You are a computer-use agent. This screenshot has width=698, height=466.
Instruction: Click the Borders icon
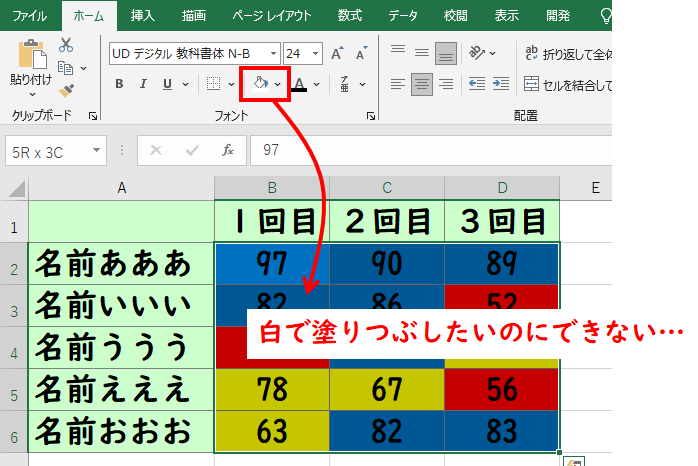214,84
